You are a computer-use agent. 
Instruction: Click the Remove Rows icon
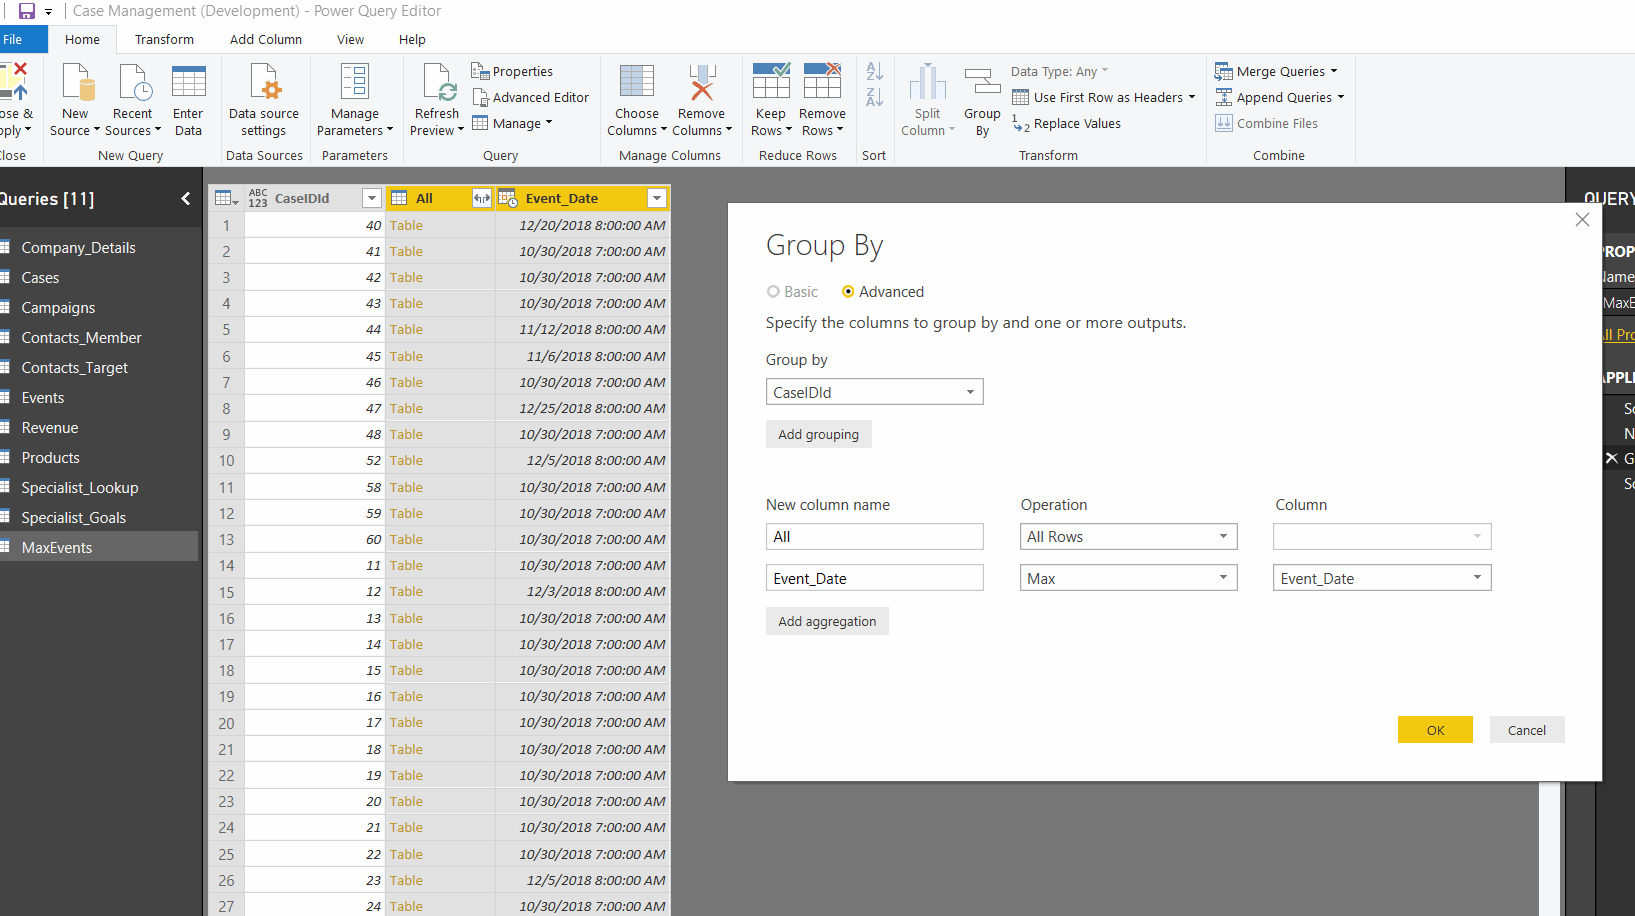[x=822, y=80]
